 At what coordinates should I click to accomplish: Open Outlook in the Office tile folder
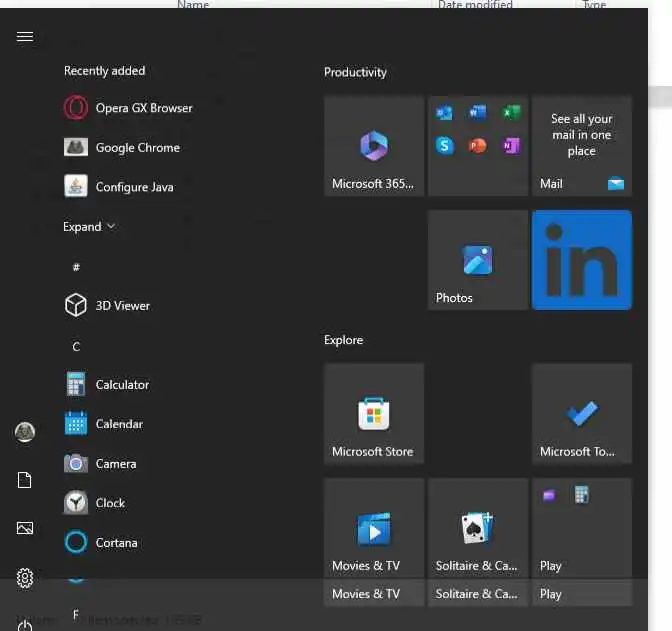pyautogui.click(x=444, y=113)
